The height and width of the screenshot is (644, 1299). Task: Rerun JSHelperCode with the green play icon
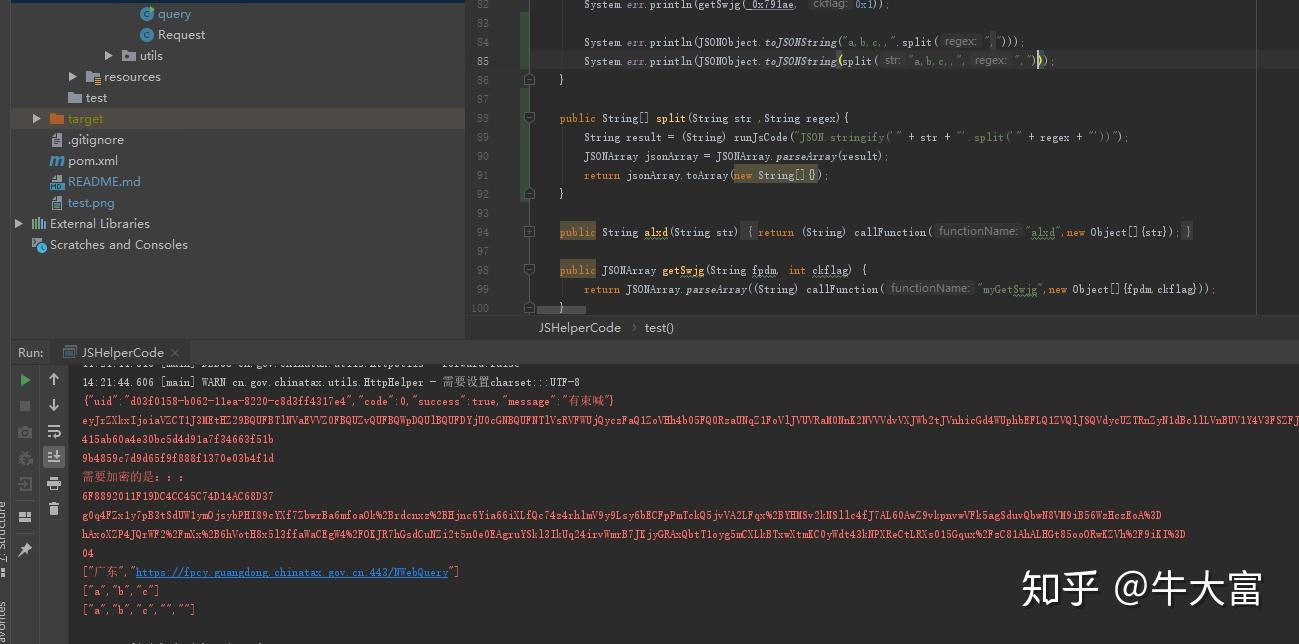tap(25, 380)
